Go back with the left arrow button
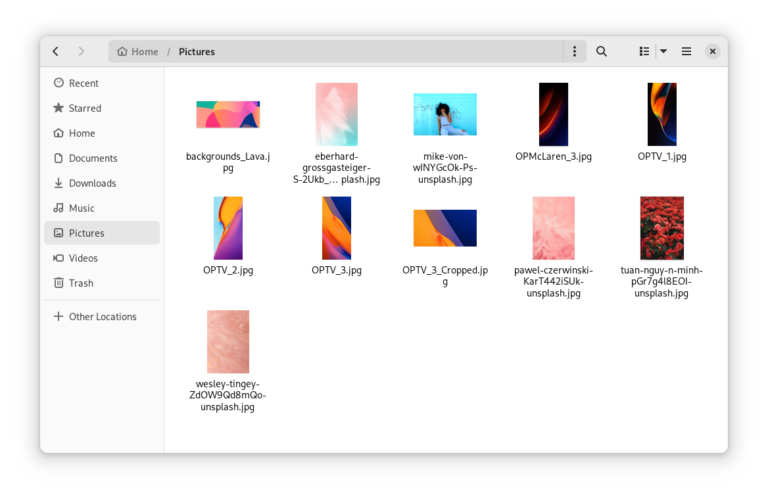 coord(56,51)
